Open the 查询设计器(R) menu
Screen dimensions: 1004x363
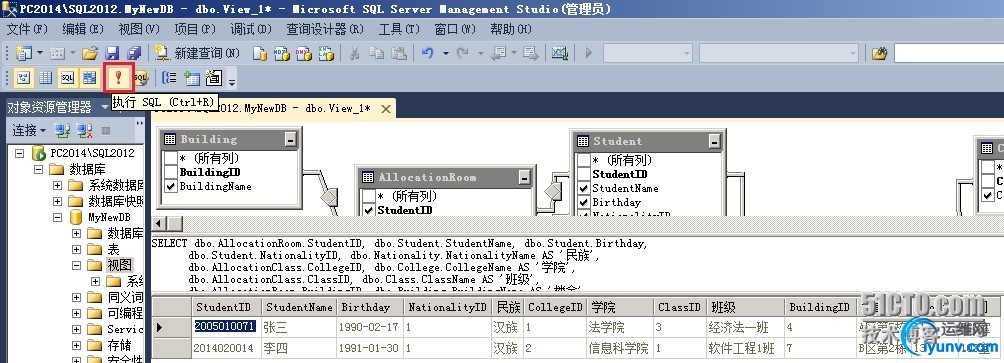(325, 29)
